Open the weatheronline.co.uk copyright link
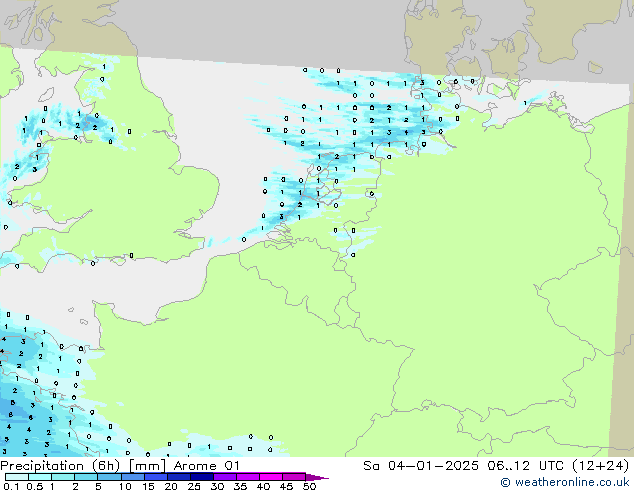 point(564,482)
